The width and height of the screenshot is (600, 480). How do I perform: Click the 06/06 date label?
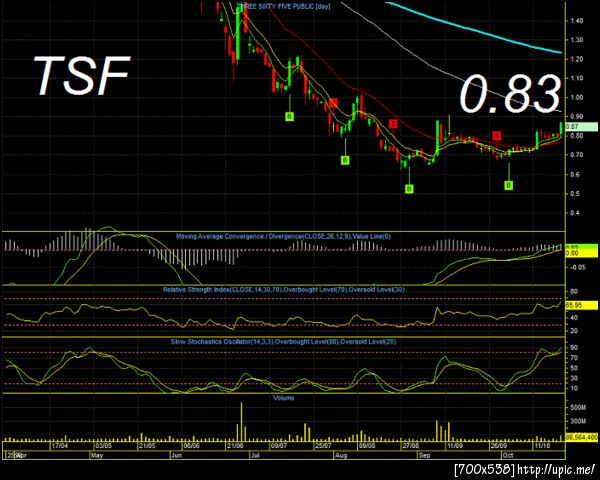[x=191, y=446]
